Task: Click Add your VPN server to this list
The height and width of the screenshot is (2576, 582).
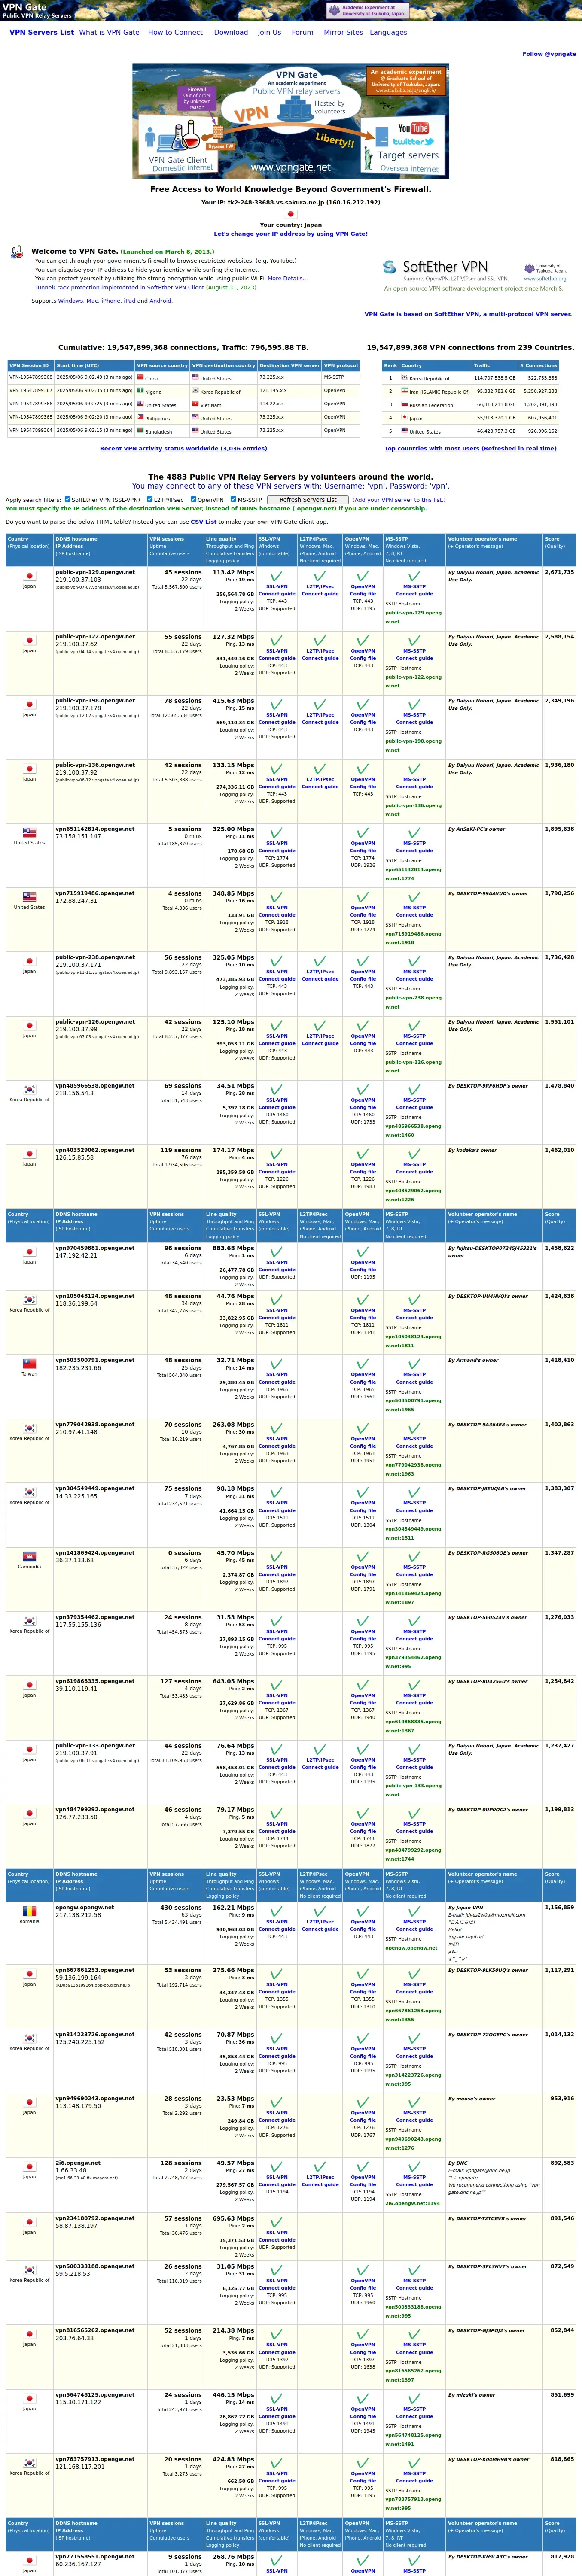Action: [x=399, y=500]
